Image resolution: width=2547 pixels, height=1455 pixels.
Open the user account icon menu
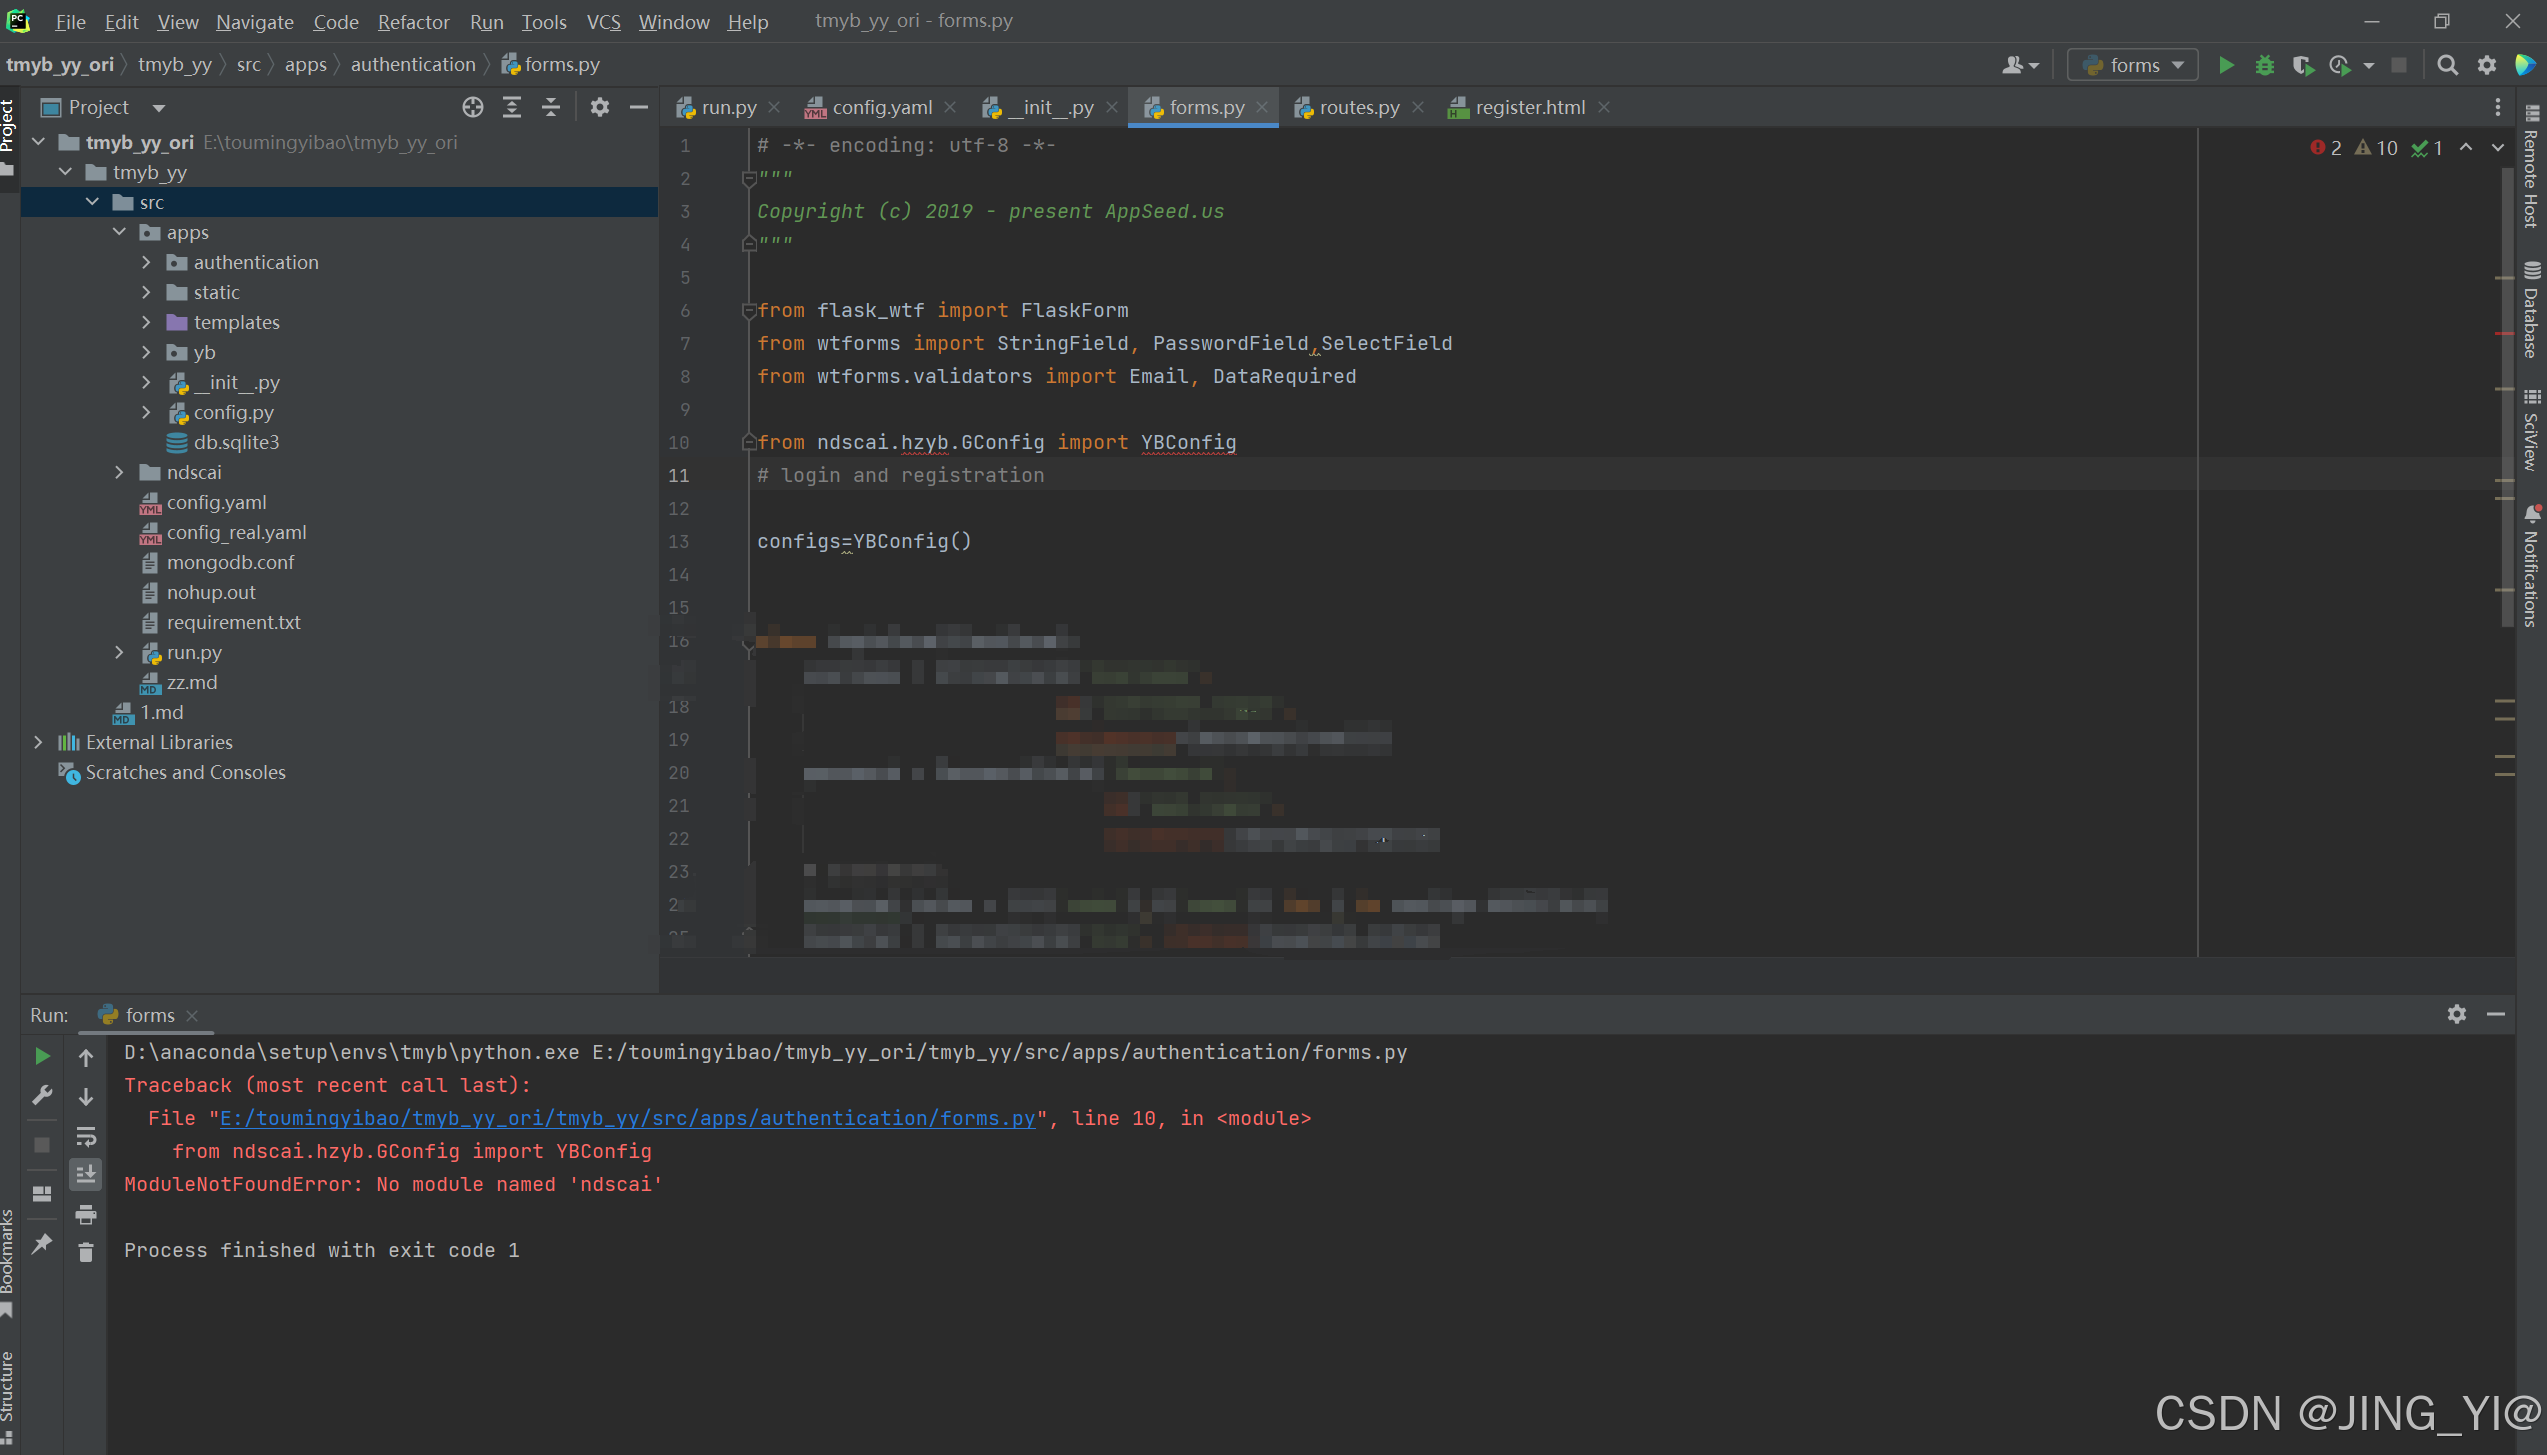2020,65
